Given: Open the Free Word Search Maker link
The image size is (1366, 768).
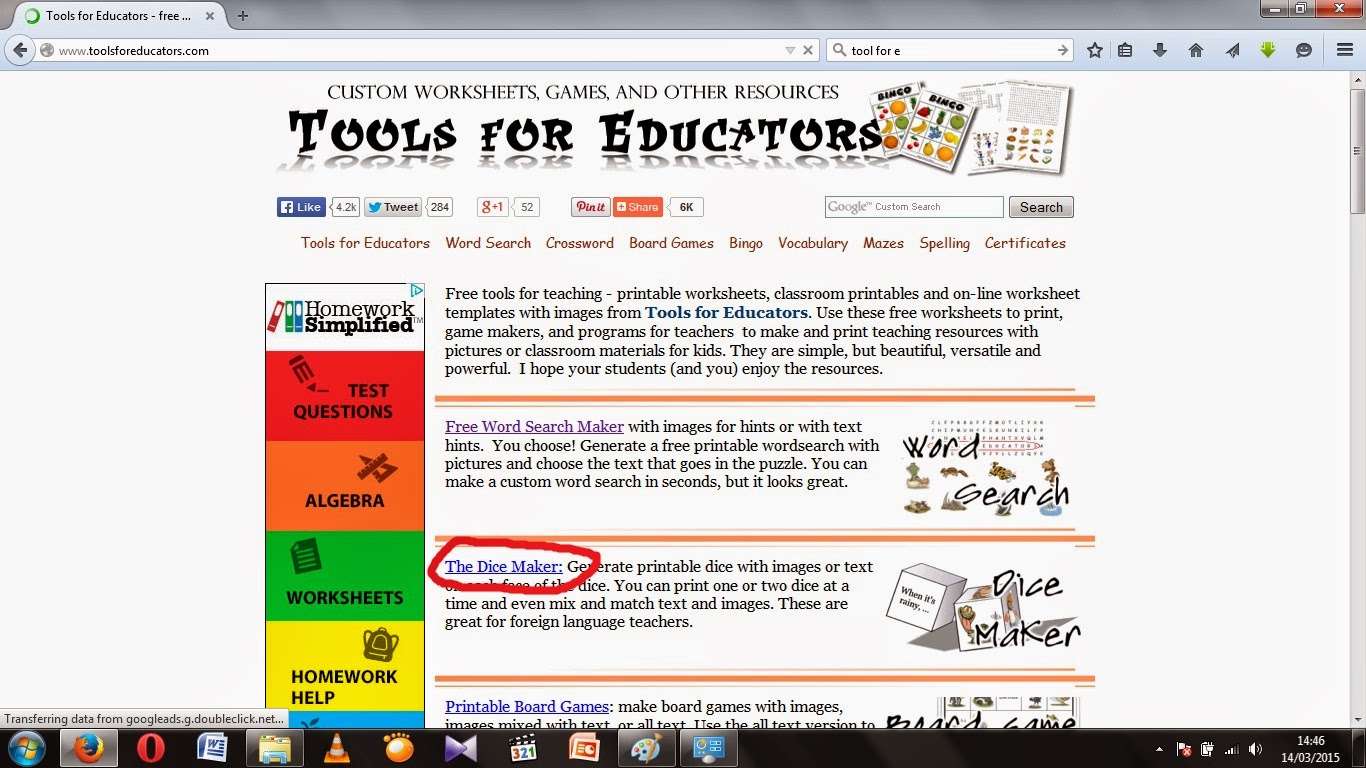Looking at the screenshot, I should tap(534, 427).
